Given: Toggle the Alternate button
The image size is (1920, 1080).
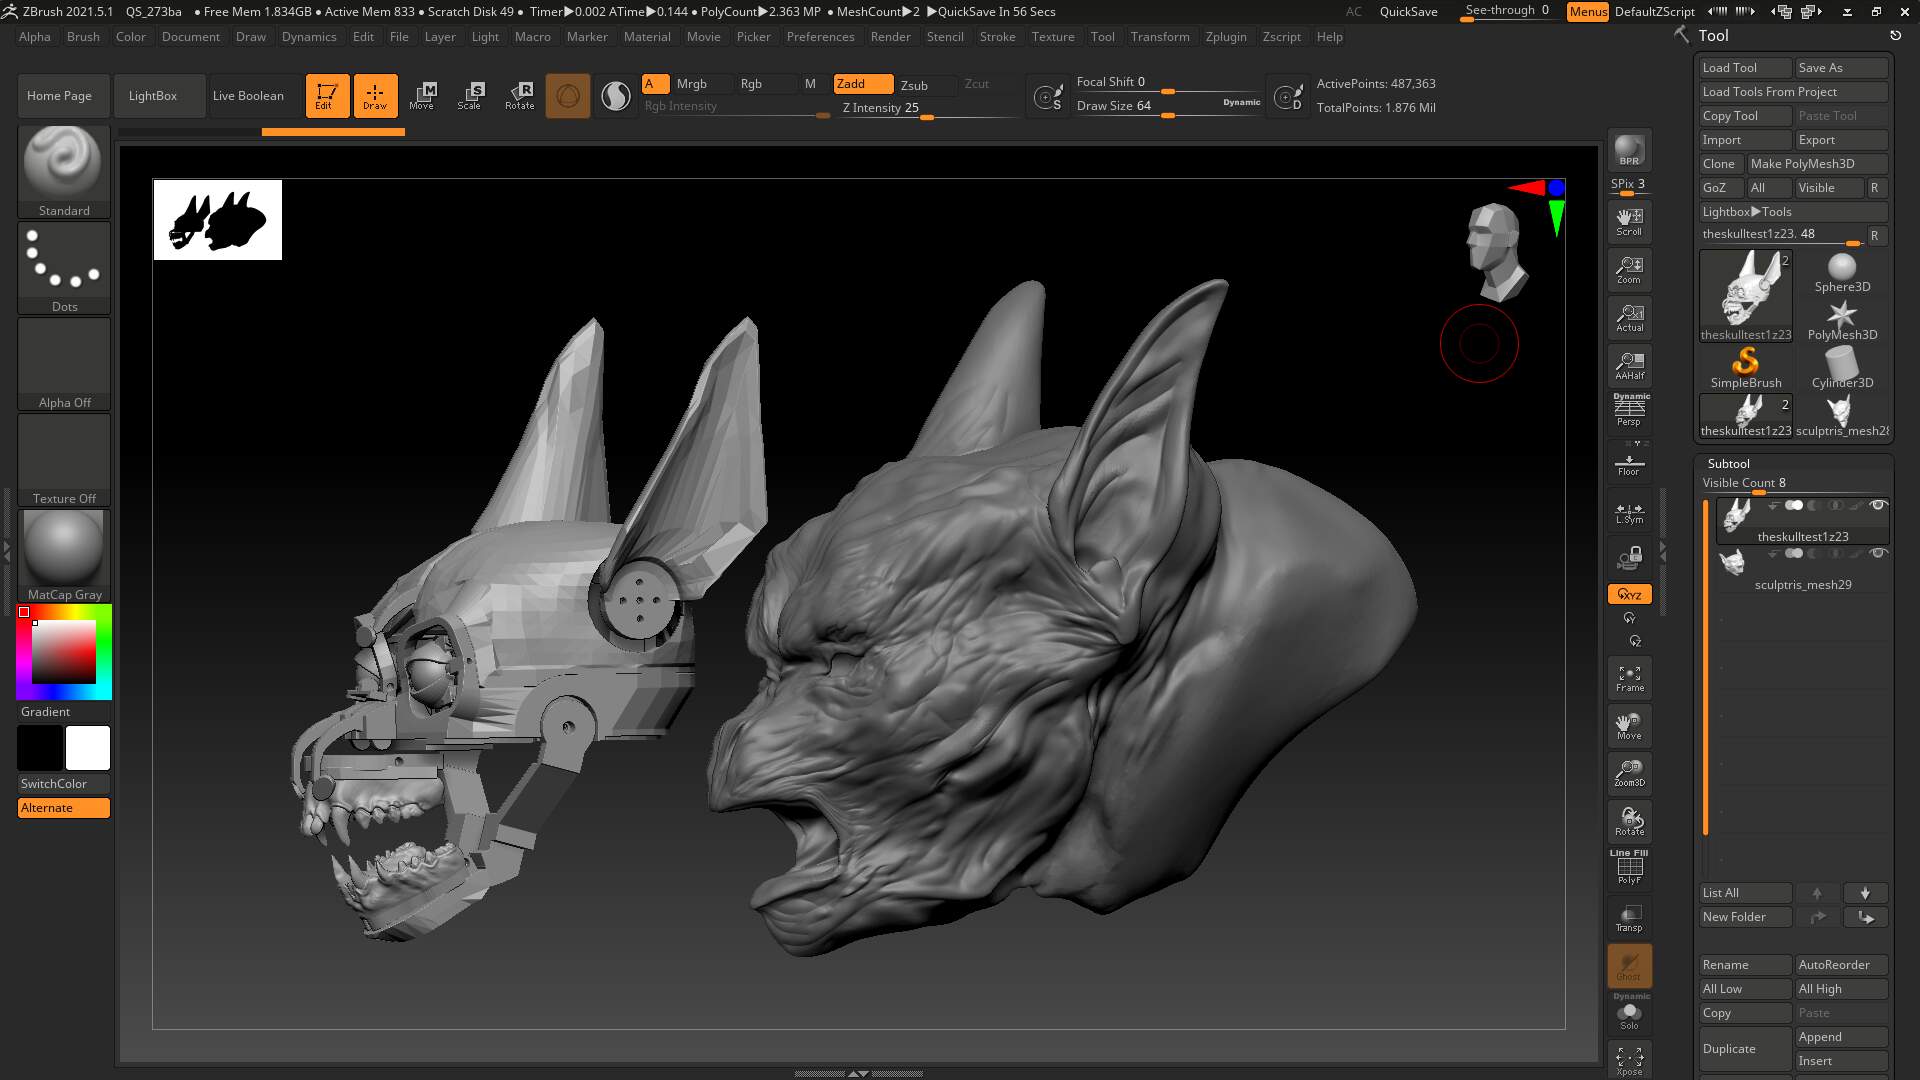Looking at the screenshot, I should pos(64,808).
